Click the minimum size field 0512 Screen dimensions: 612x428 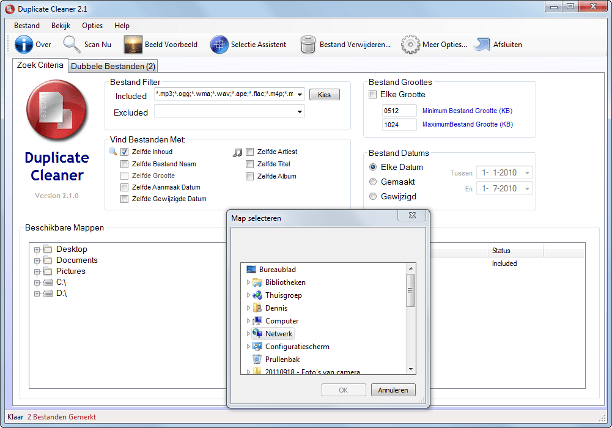399,110
